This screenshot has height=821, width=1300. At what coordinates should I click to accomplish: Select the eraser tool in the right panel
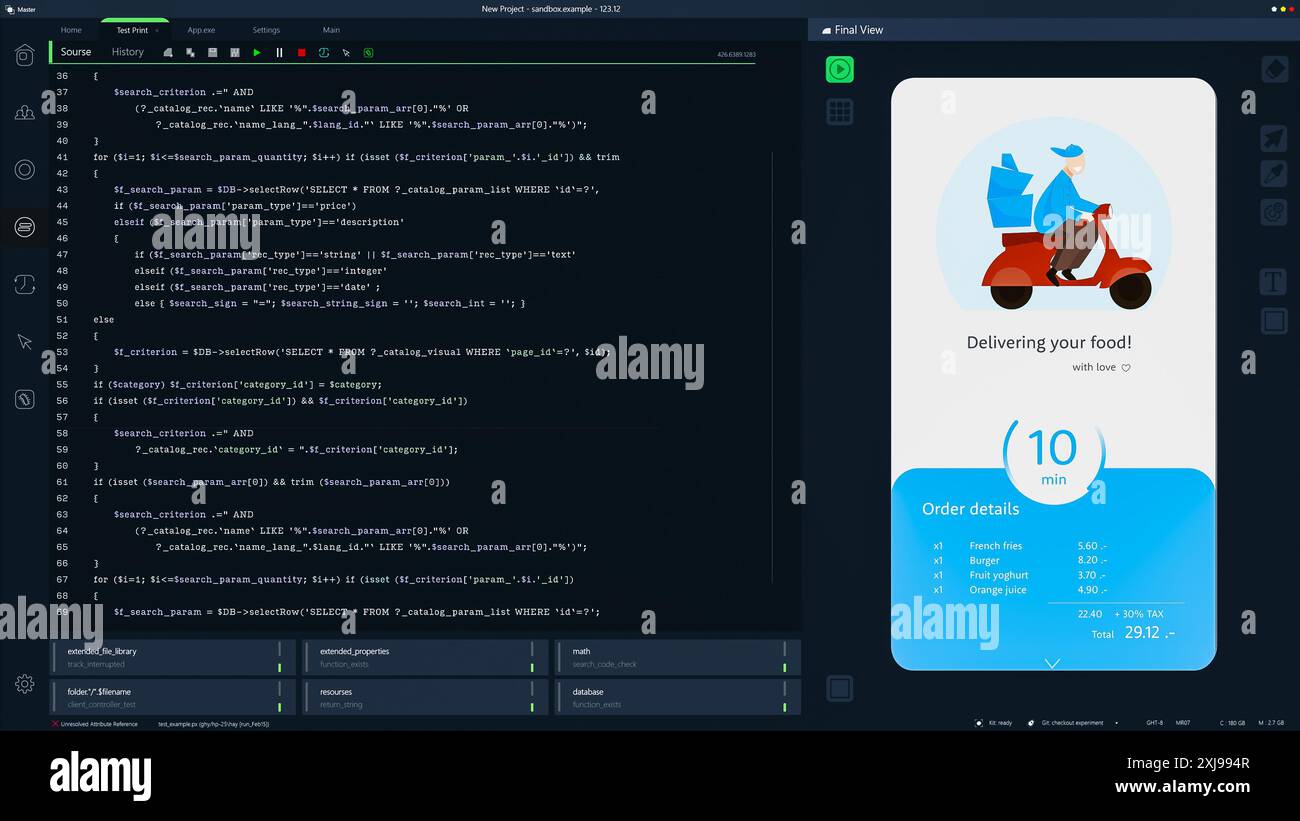point(1273,69)
